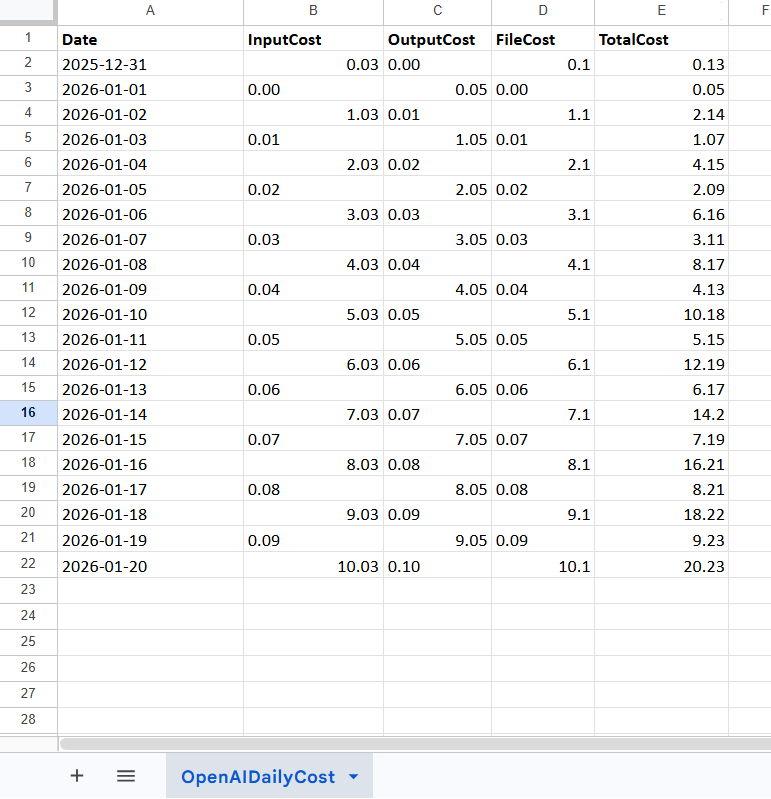The image size is (771, 799).
Task: Select OutputCost value 9.05
Action: tap(438, 539)
